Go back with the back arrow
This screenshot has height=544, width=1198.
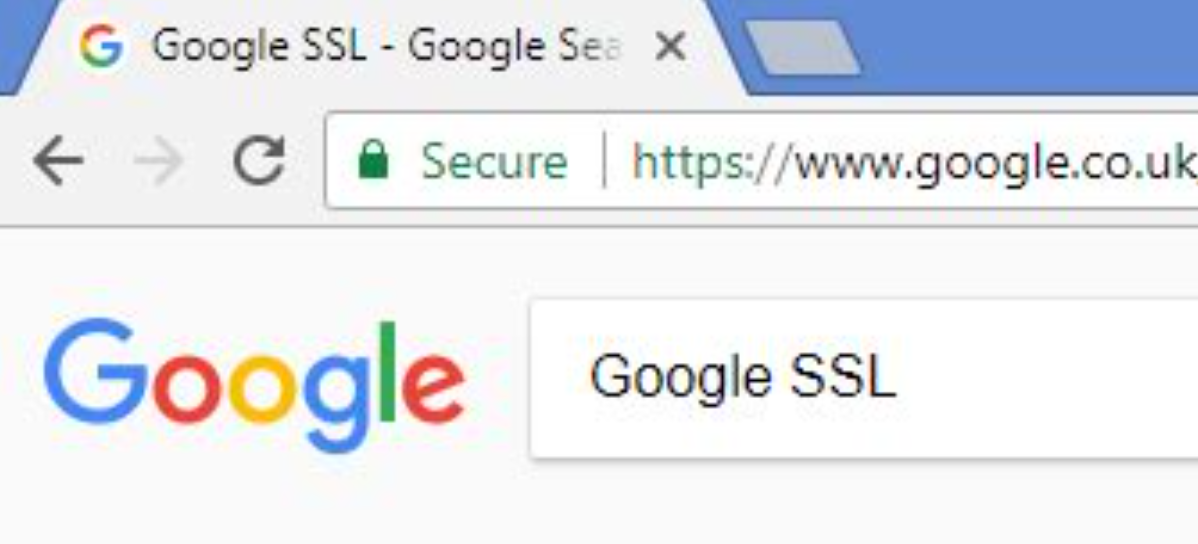pyautogui.click(x=57, y=161)
